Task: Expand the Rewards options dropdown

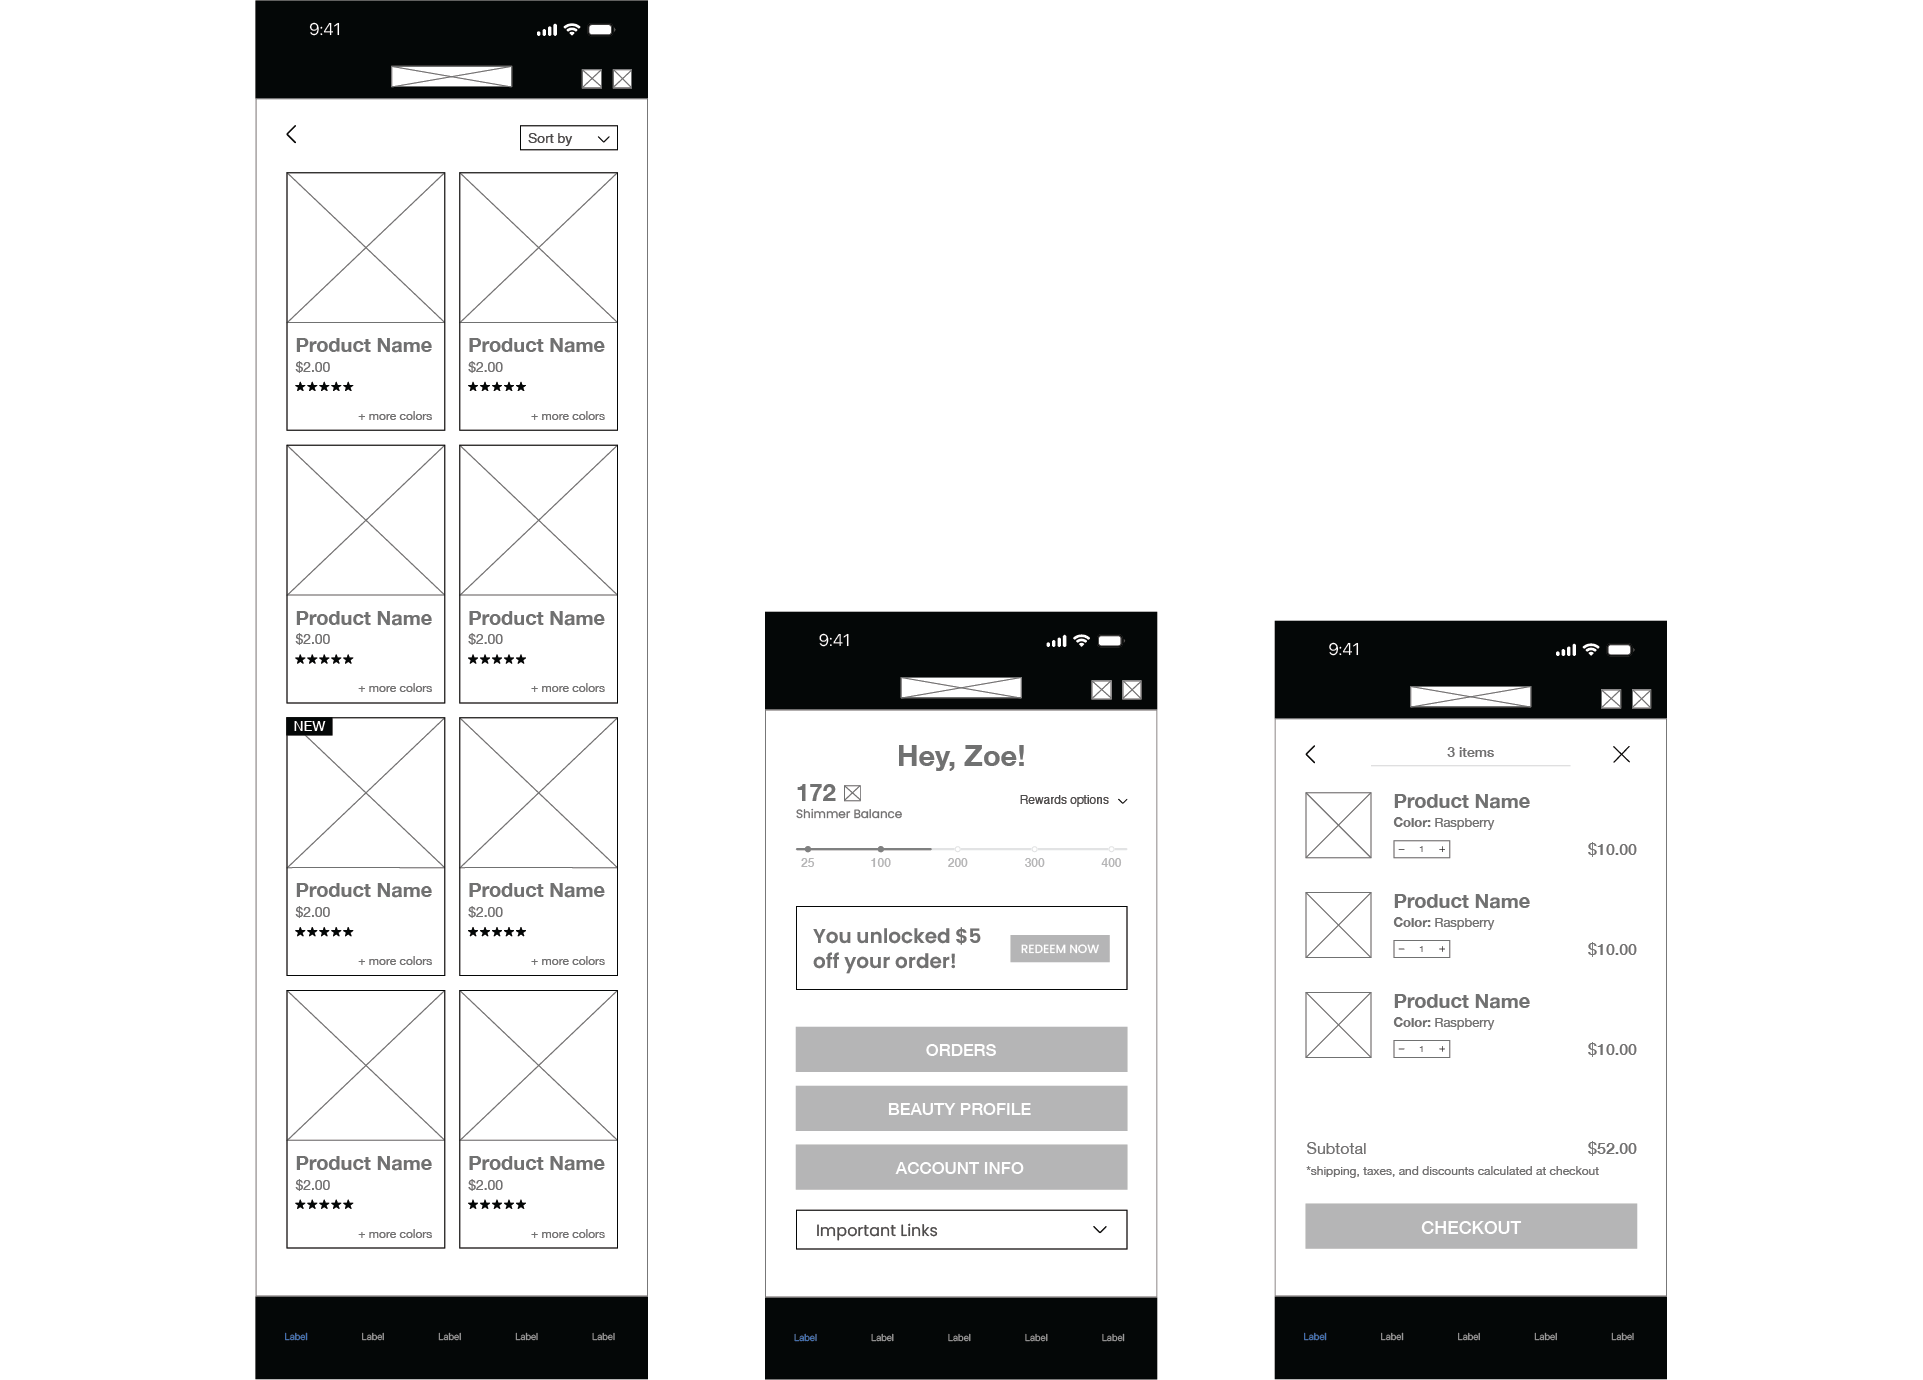Action: [x=1070, y=799]
